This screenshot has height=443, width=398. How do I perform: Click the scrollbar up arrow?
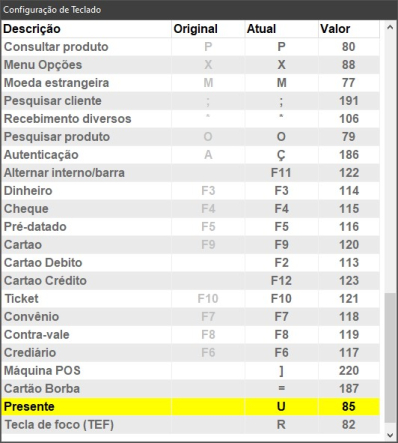coord(390,28)
